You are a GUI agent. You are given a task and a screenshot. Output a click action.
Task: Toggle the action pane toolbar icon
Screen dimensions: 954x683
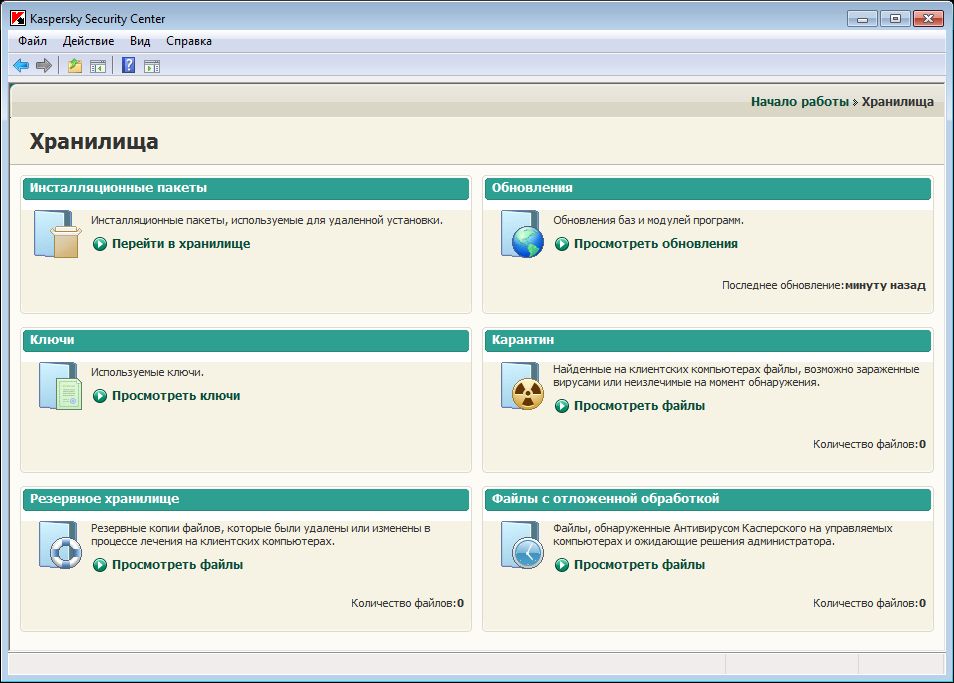click(x=152, y=66)
